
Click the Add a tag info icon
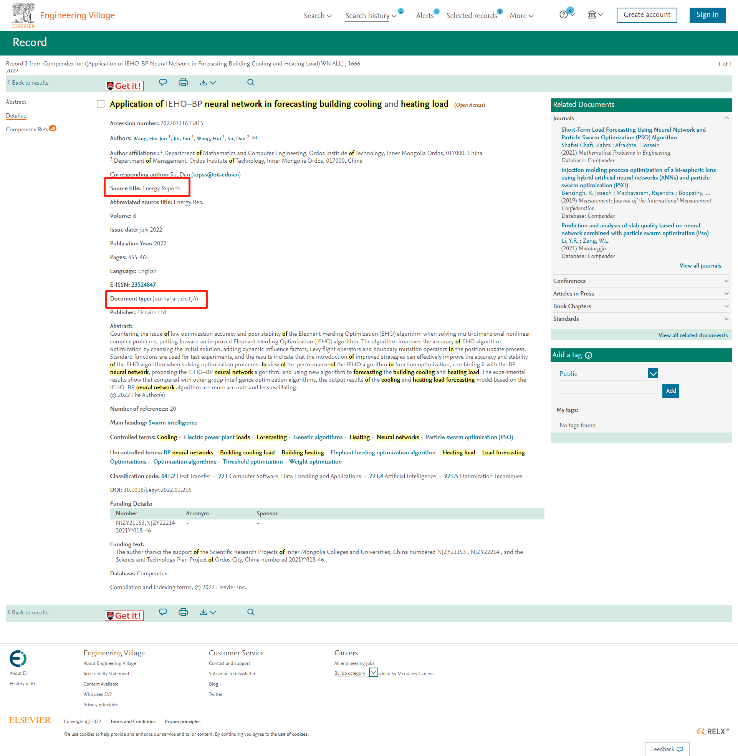point(589,355)
